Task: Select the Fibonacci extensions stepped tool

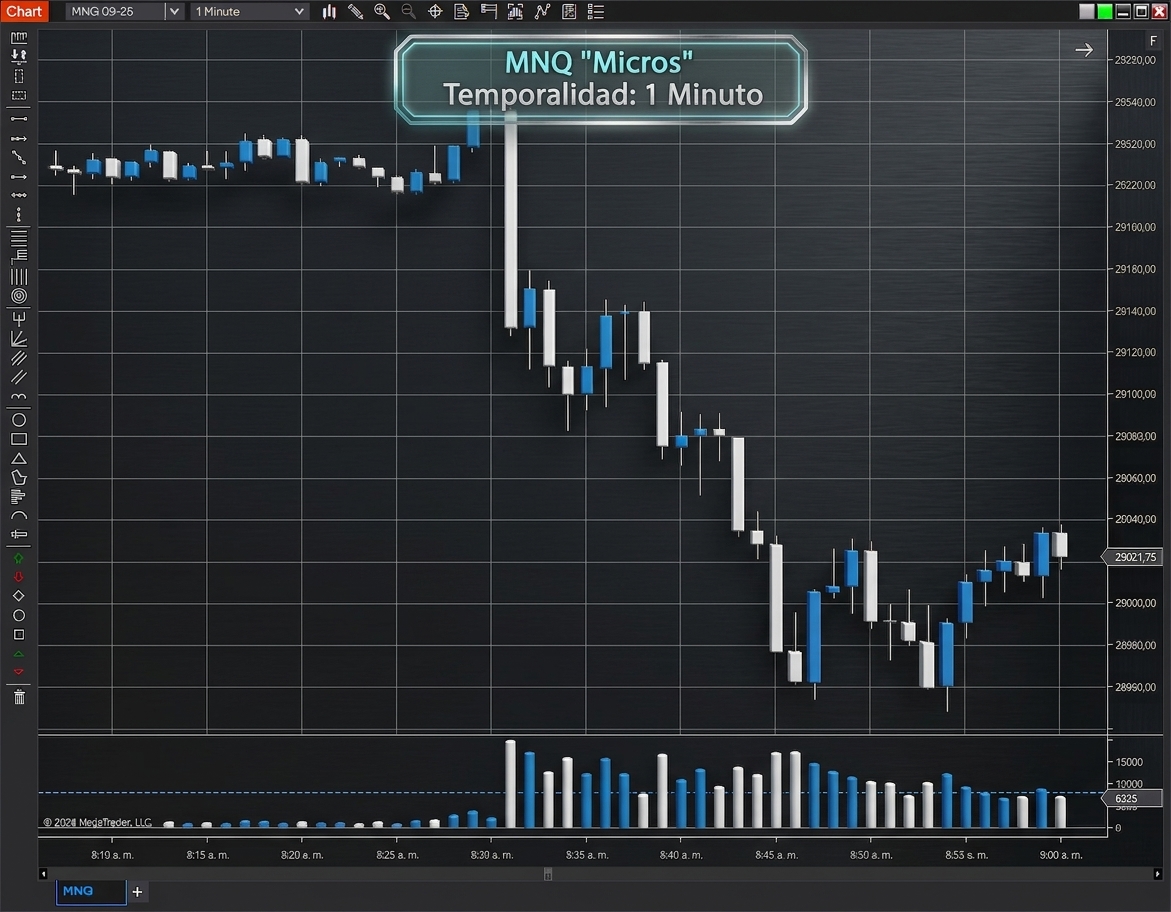Action: click(19, 257)
